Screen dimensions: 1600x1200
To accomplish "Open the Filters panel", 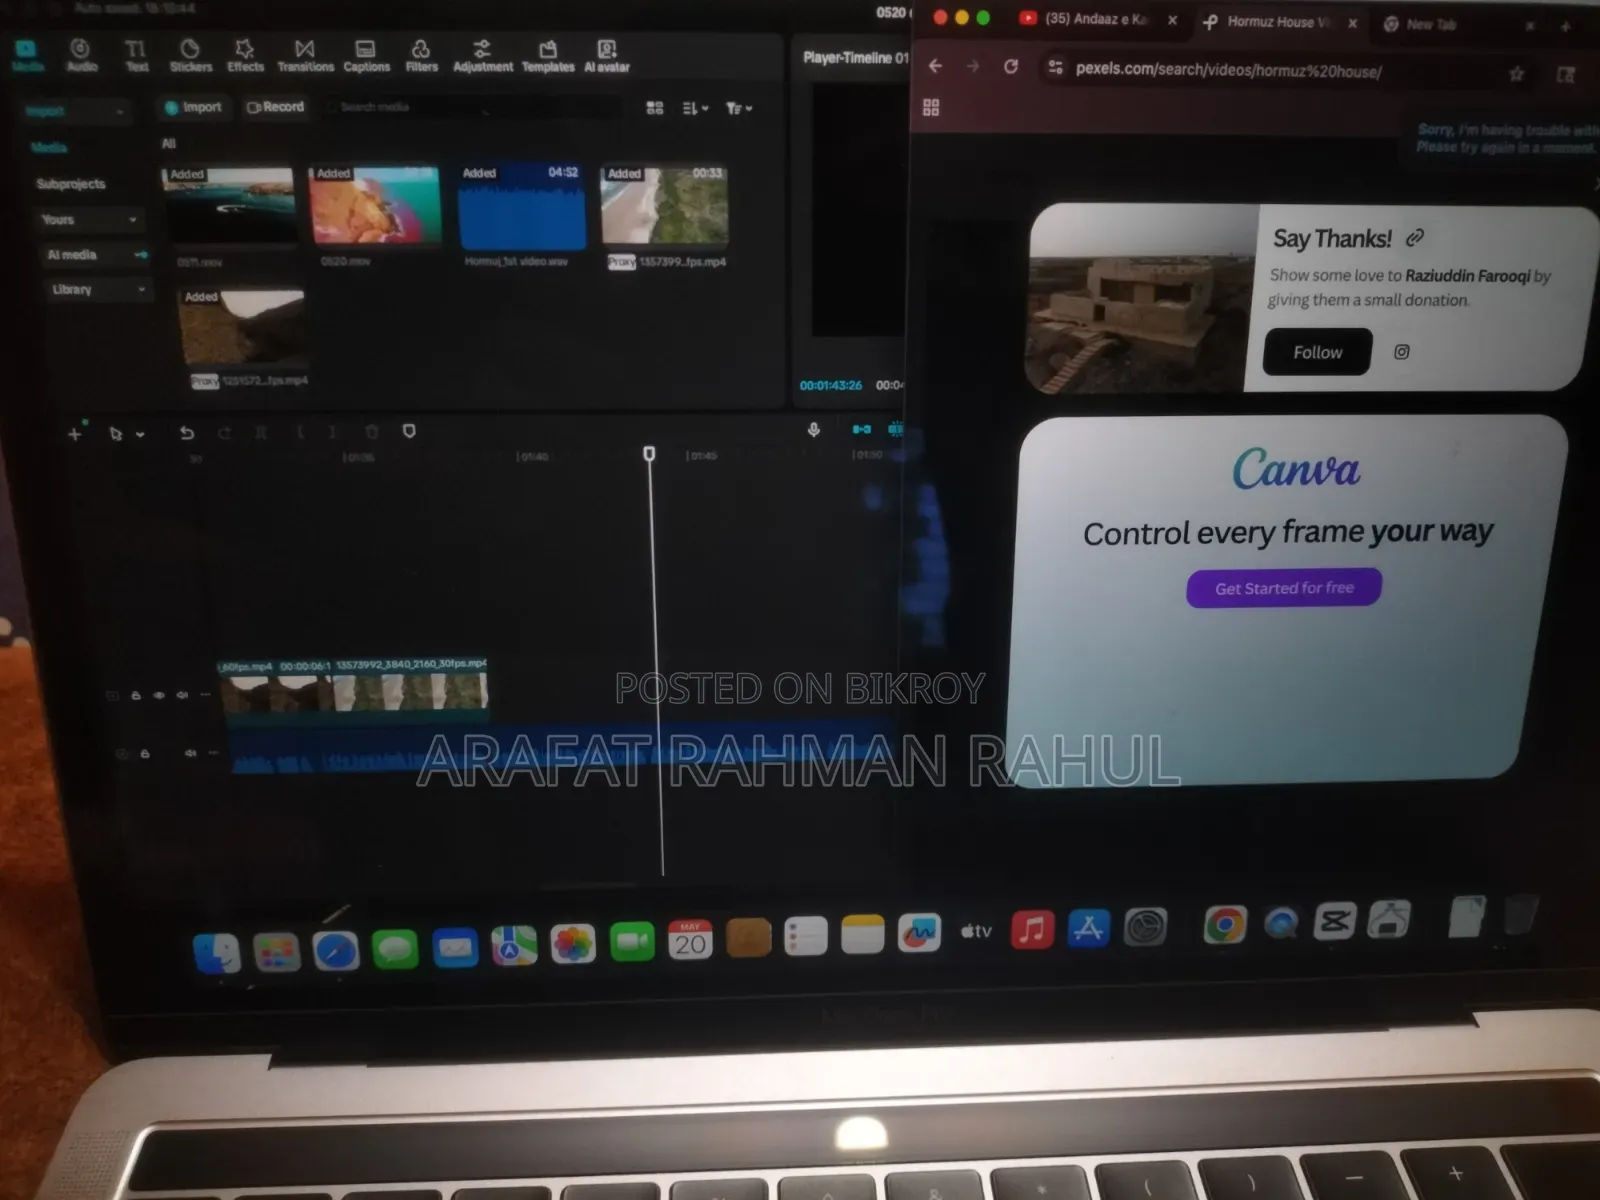I will (421, 56).
